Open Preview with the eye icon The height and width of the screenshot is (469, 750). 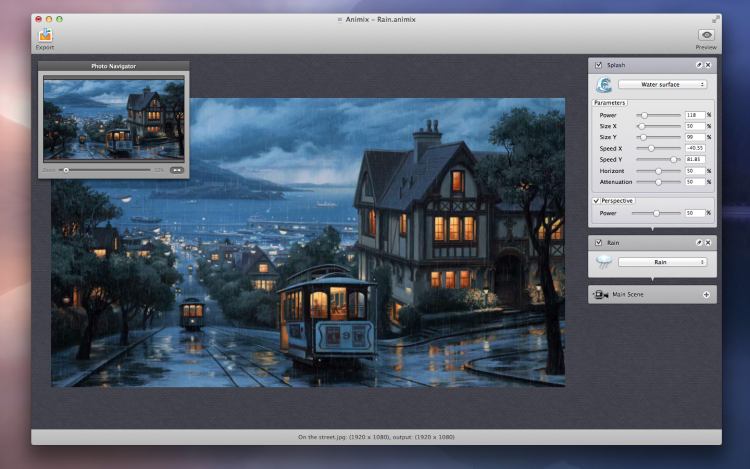point(706,35)
